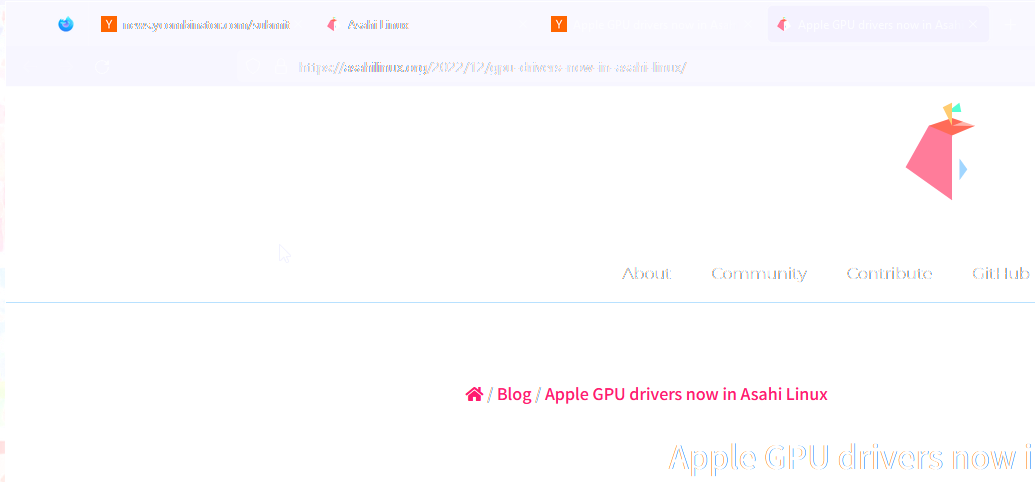Click the Firefox logo icon in the tab bar

[x=65, y=25]
